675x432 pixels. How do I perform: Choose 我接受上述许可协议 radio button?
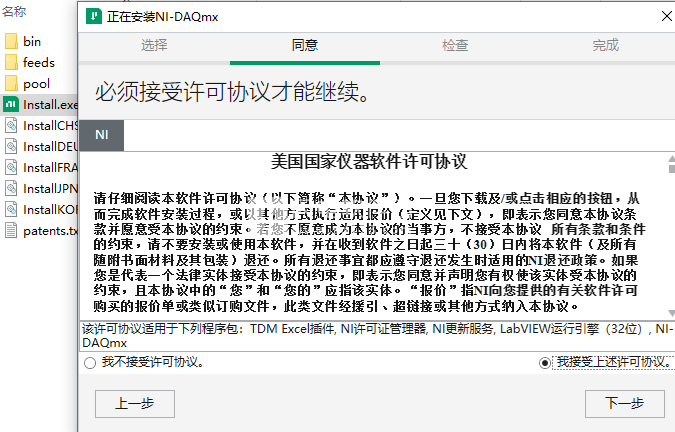[x=545, y=363]
